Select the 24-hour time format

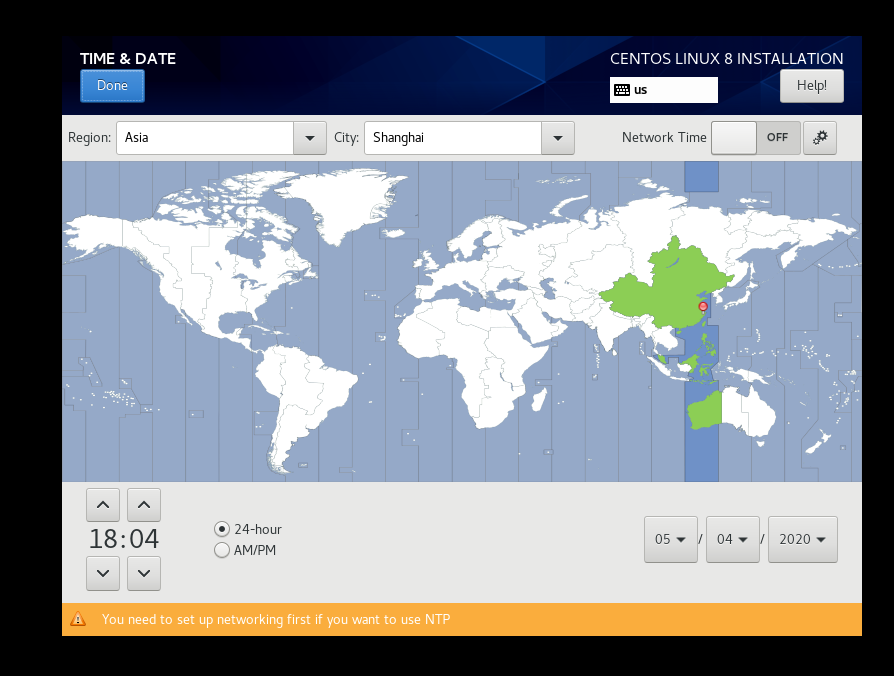click(x=248, y=529)
